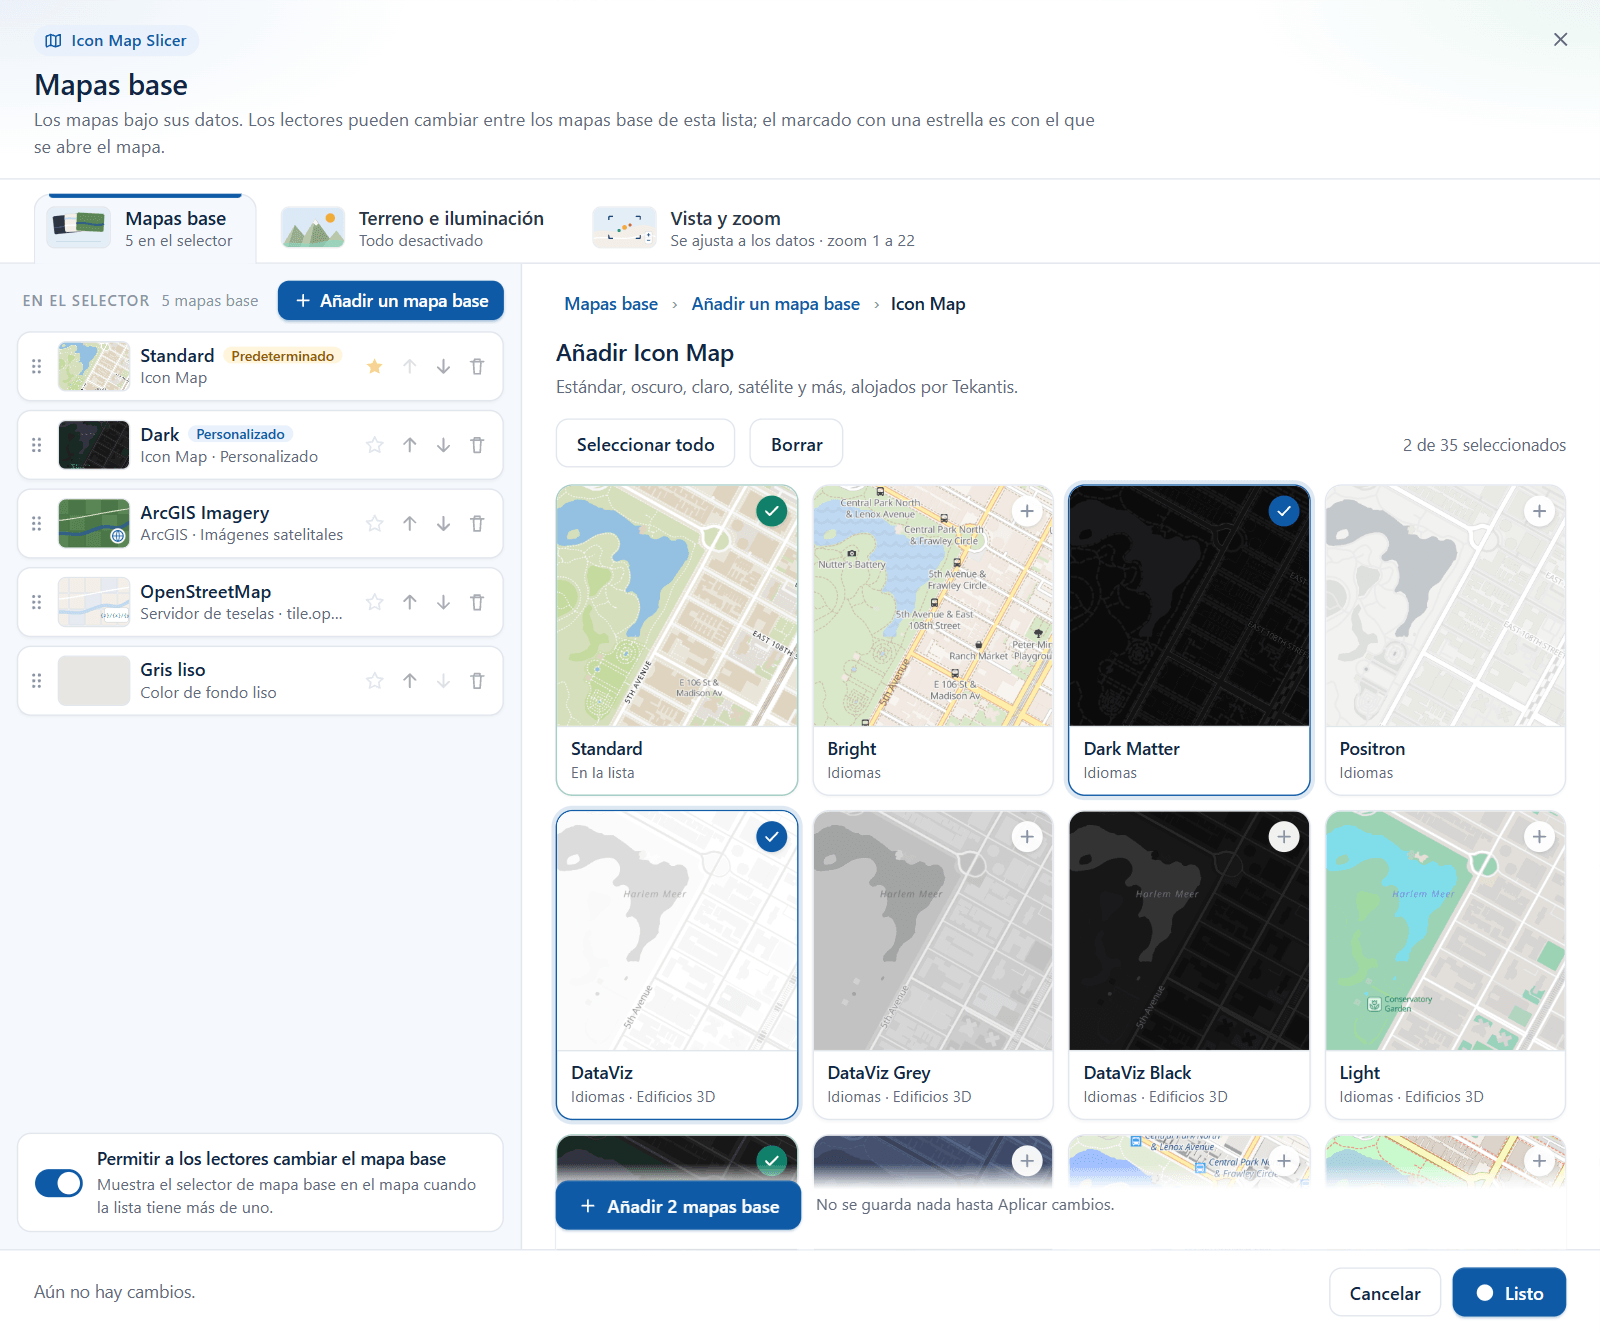
Task: Grab the drag handle of ArcGIS Imagery
Action: 37,523
